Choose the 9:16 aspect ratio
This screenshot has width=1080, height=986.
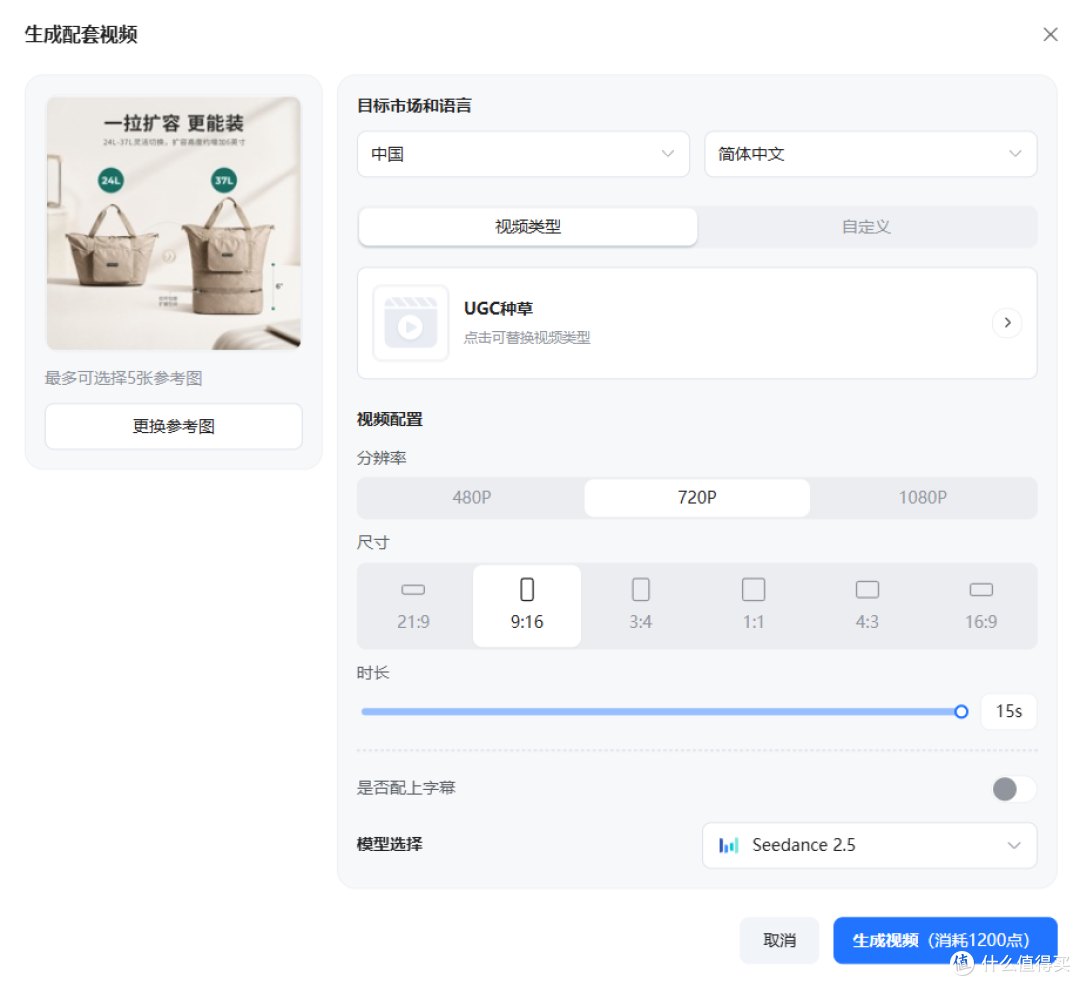527,605
